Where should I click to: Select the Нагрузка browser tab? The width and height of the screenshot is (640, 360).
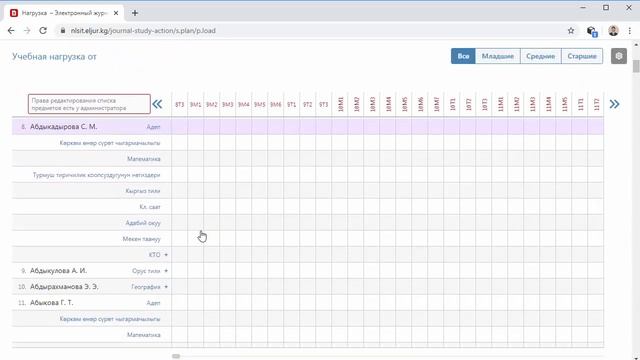tap(63, 13)
